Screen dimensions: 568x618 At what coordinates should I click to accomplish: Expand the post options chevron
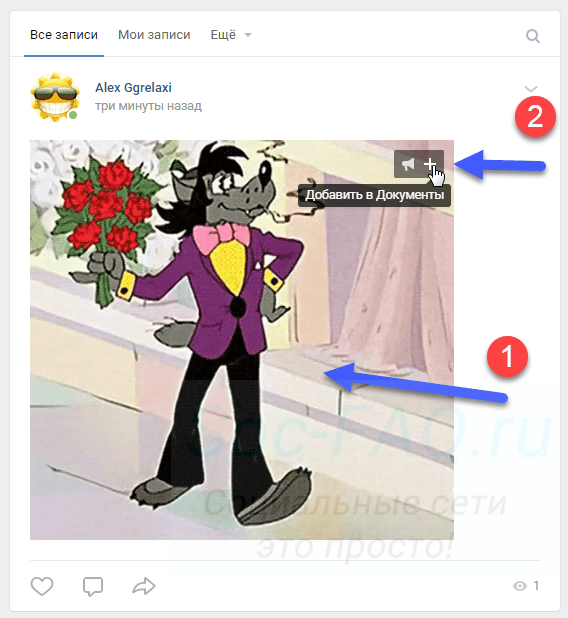point(531,89)
